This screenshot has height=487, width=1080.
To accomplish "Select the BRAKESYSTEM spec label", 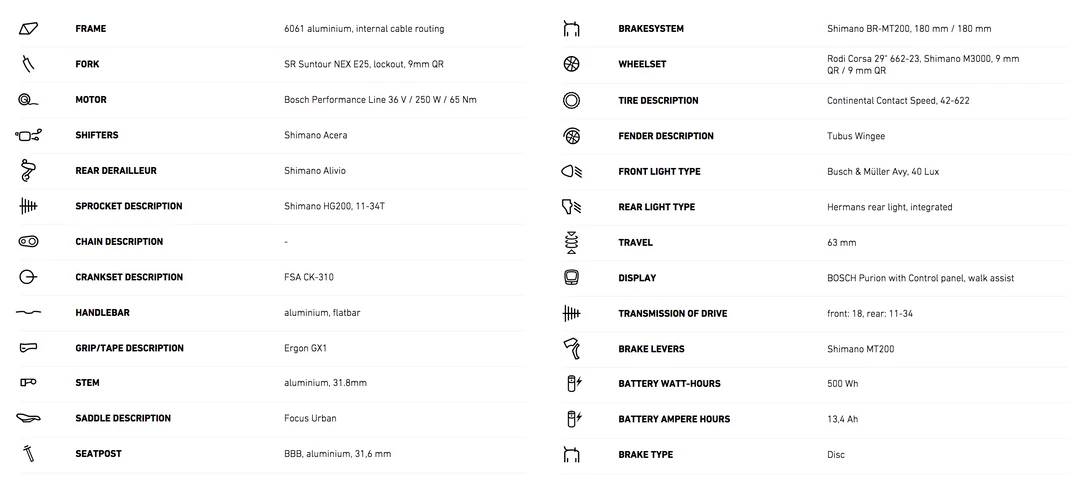I will pos(651,29).
